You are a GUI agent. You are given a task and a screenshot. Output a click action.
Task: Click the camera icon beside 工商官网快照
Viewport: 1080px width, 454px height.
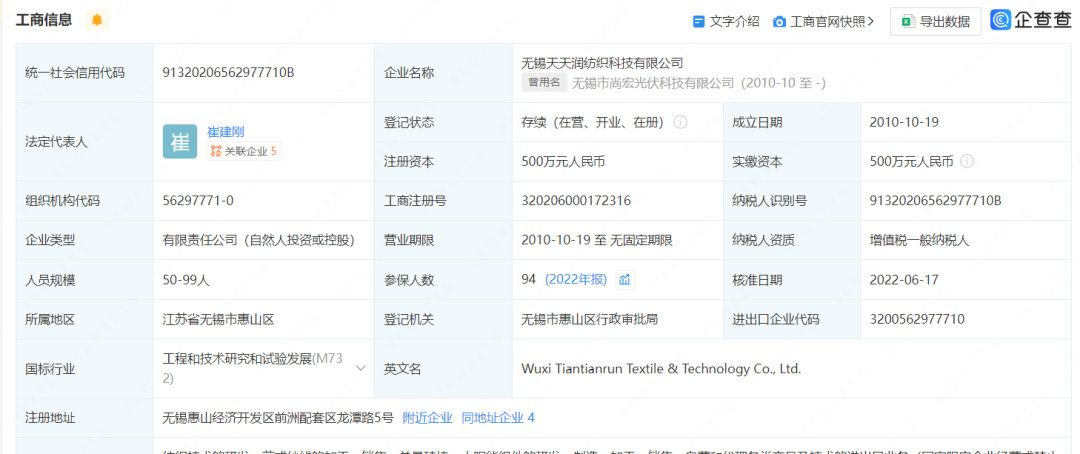[x=779, y=22]
